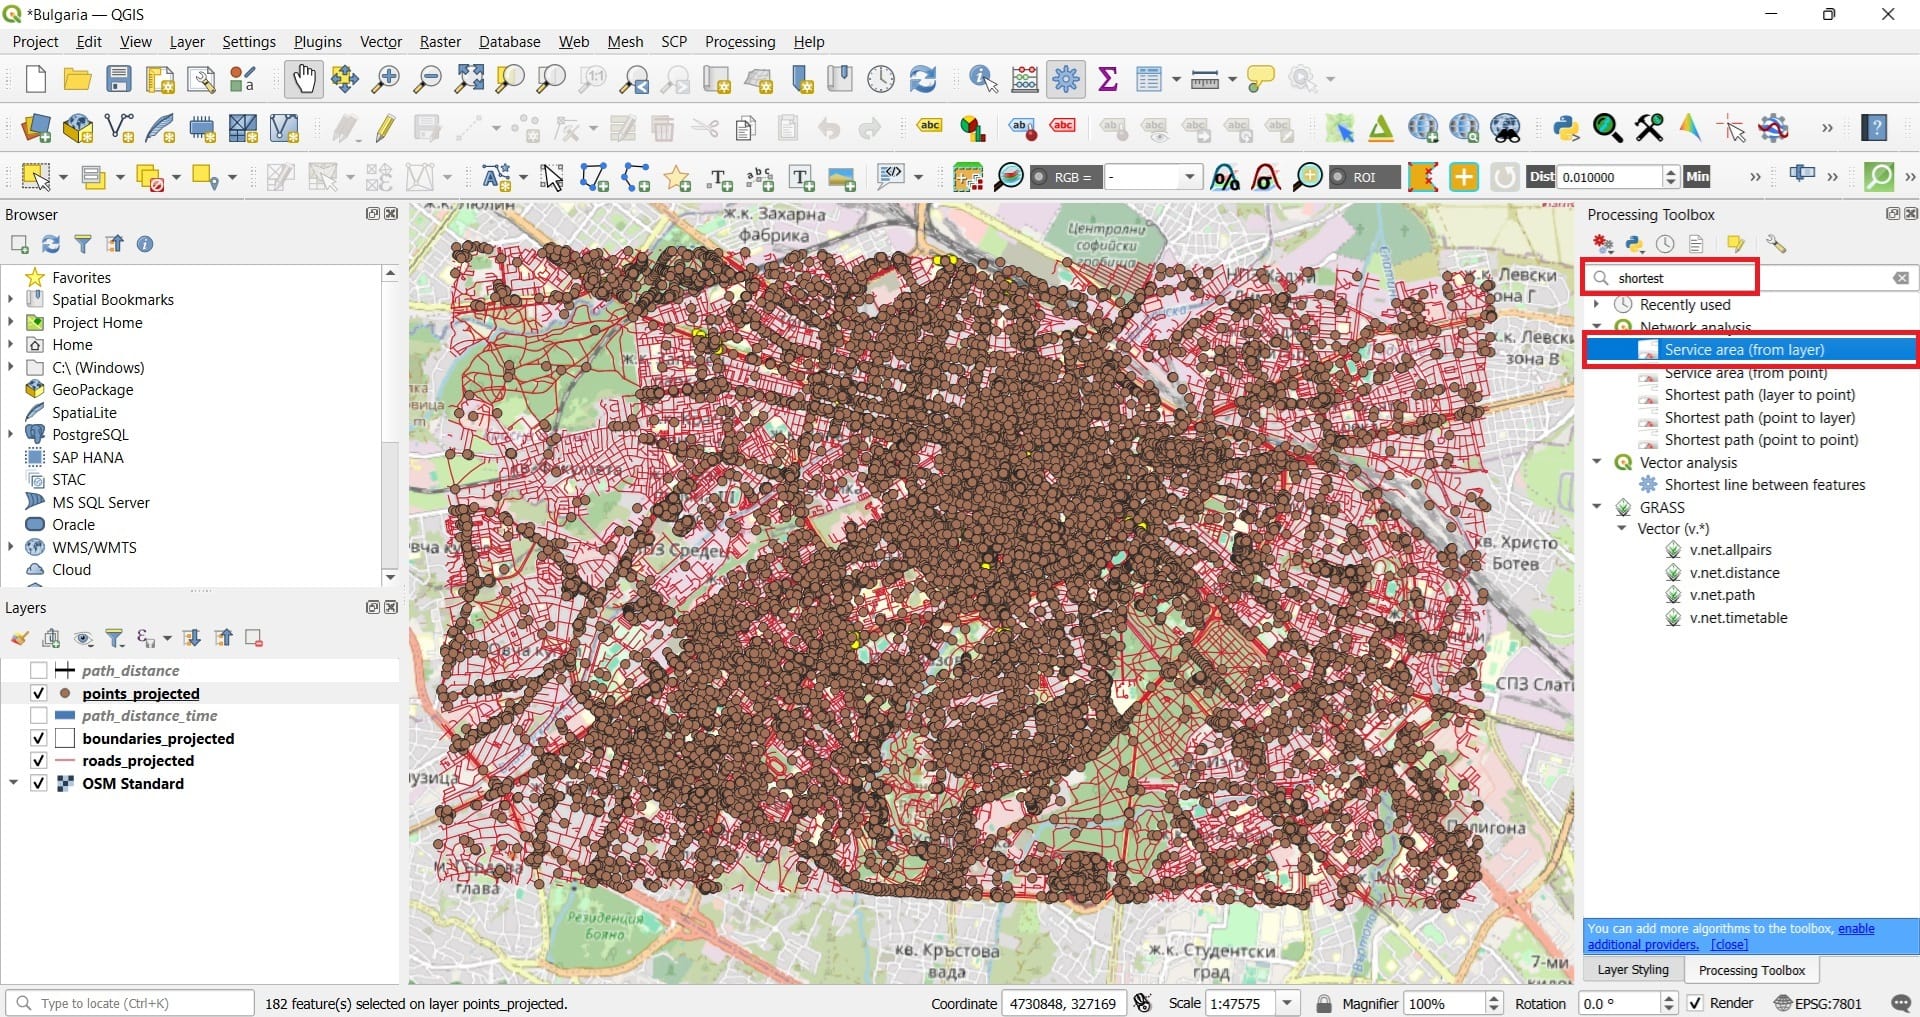
Task: Open the Raster menu
Action: tap(440, 42)
